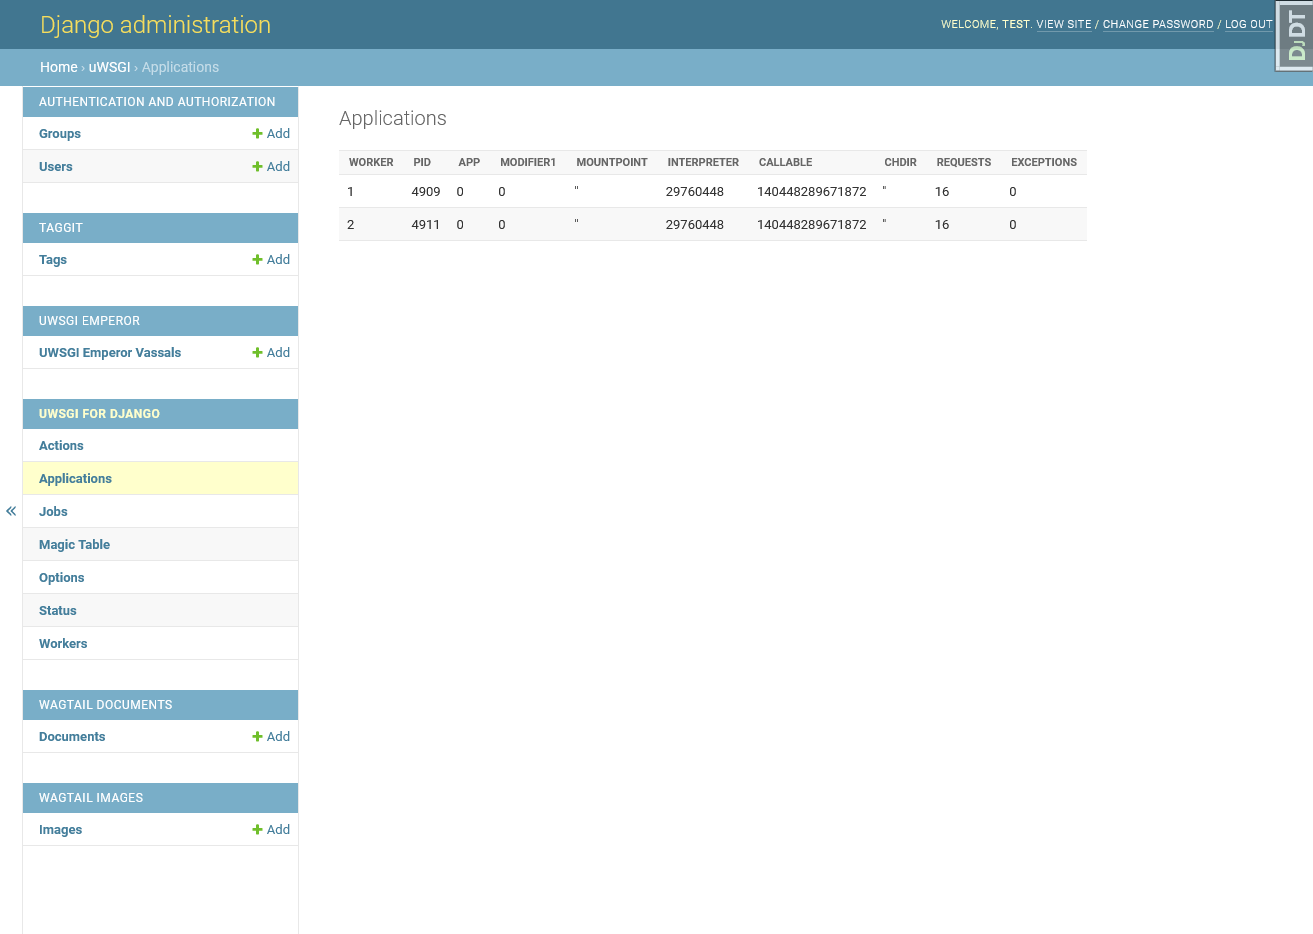Collapse the sidebar with the double-chevron toggle
Viewport: 1313px width, 934px height.
11,511
